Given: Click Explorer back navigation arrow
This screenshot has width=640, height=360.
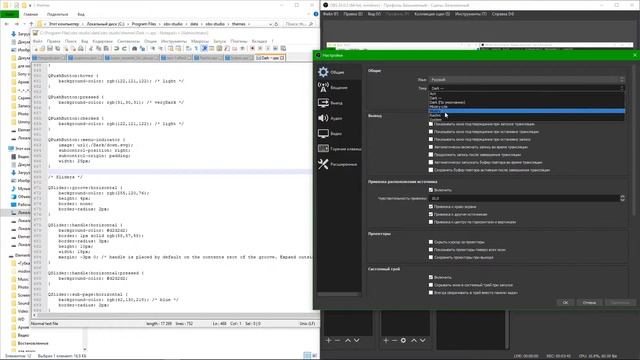Looking at the screenshot, I should click(x=7, y=24).
